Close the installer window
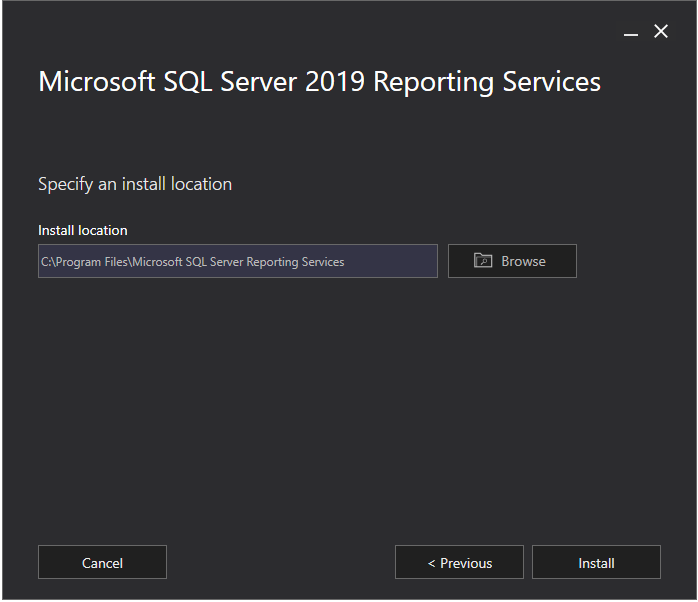The image size is (698, 602). [x=661, y=31]
